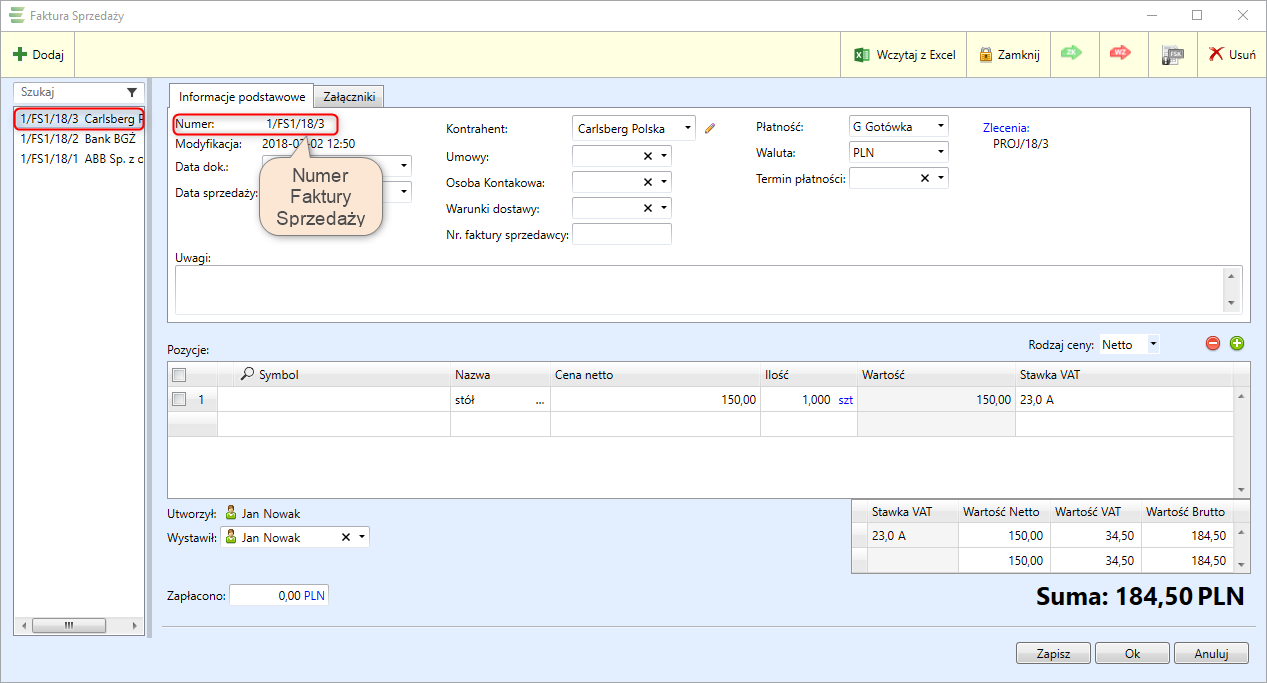Click the green ZK arrow icon
This screenshot has width=1267, height=683.
1072,54
